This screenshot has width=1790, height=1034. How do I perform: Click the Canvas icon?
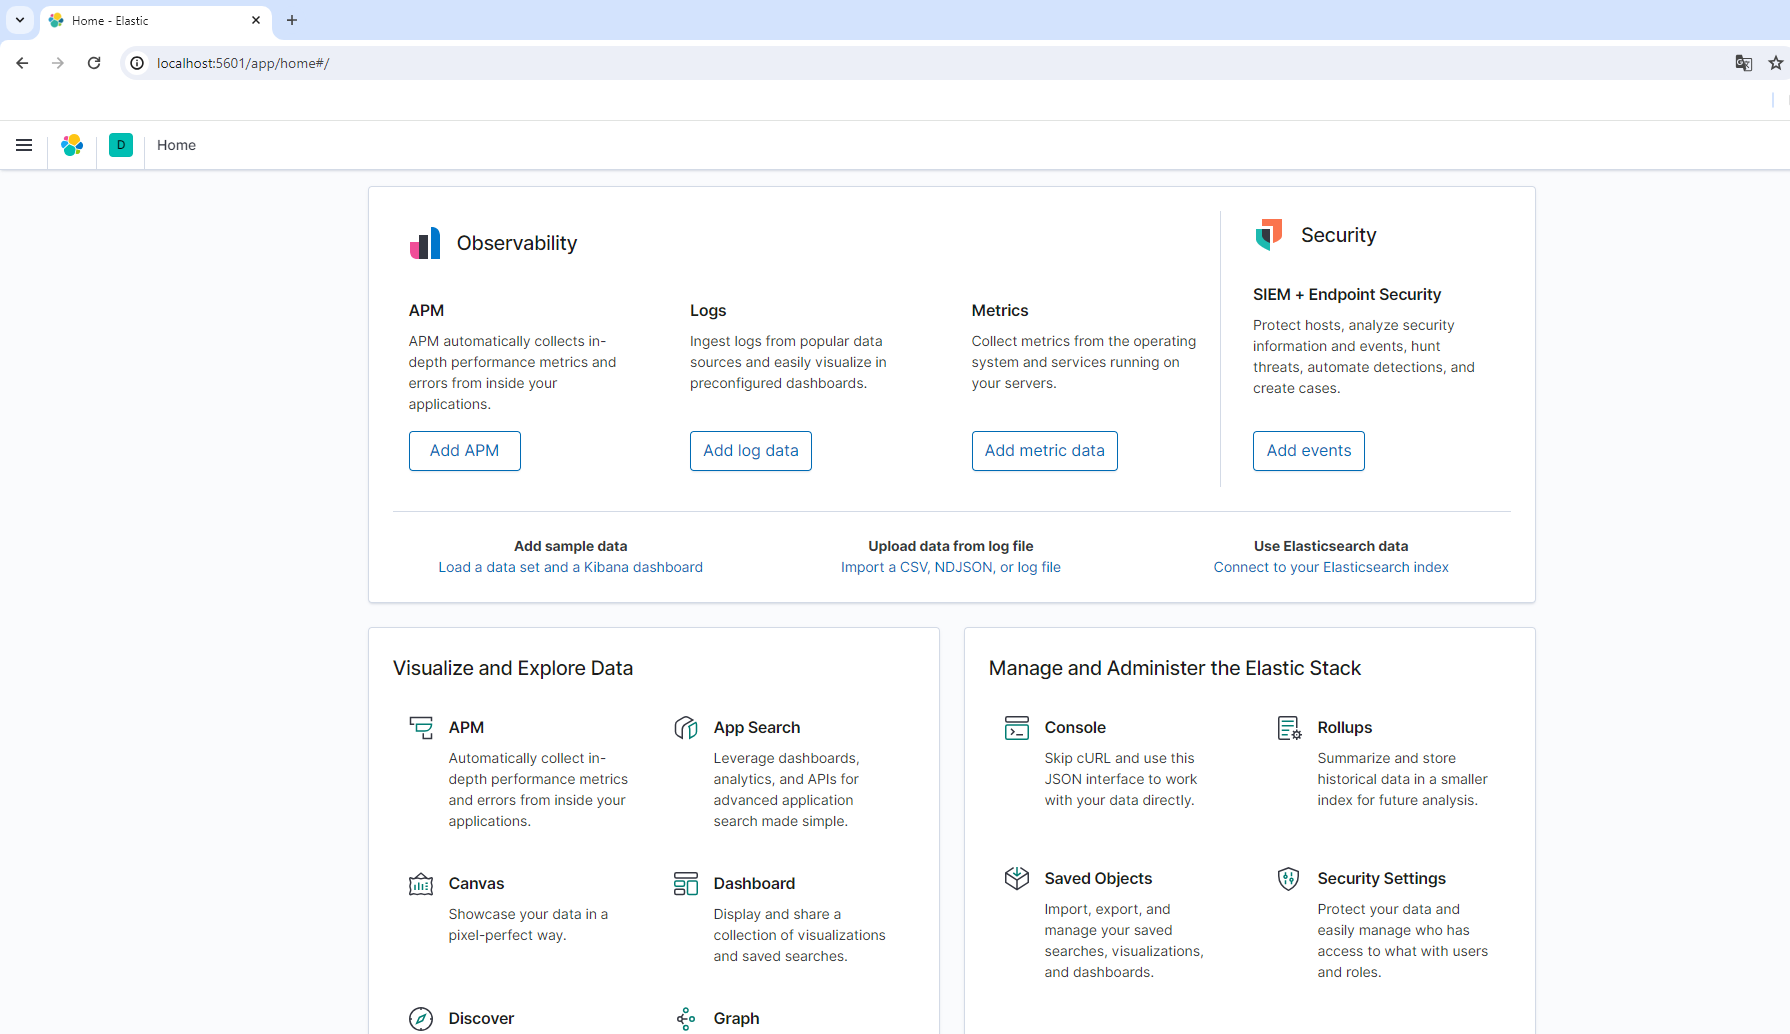click(x=421, y=884)
